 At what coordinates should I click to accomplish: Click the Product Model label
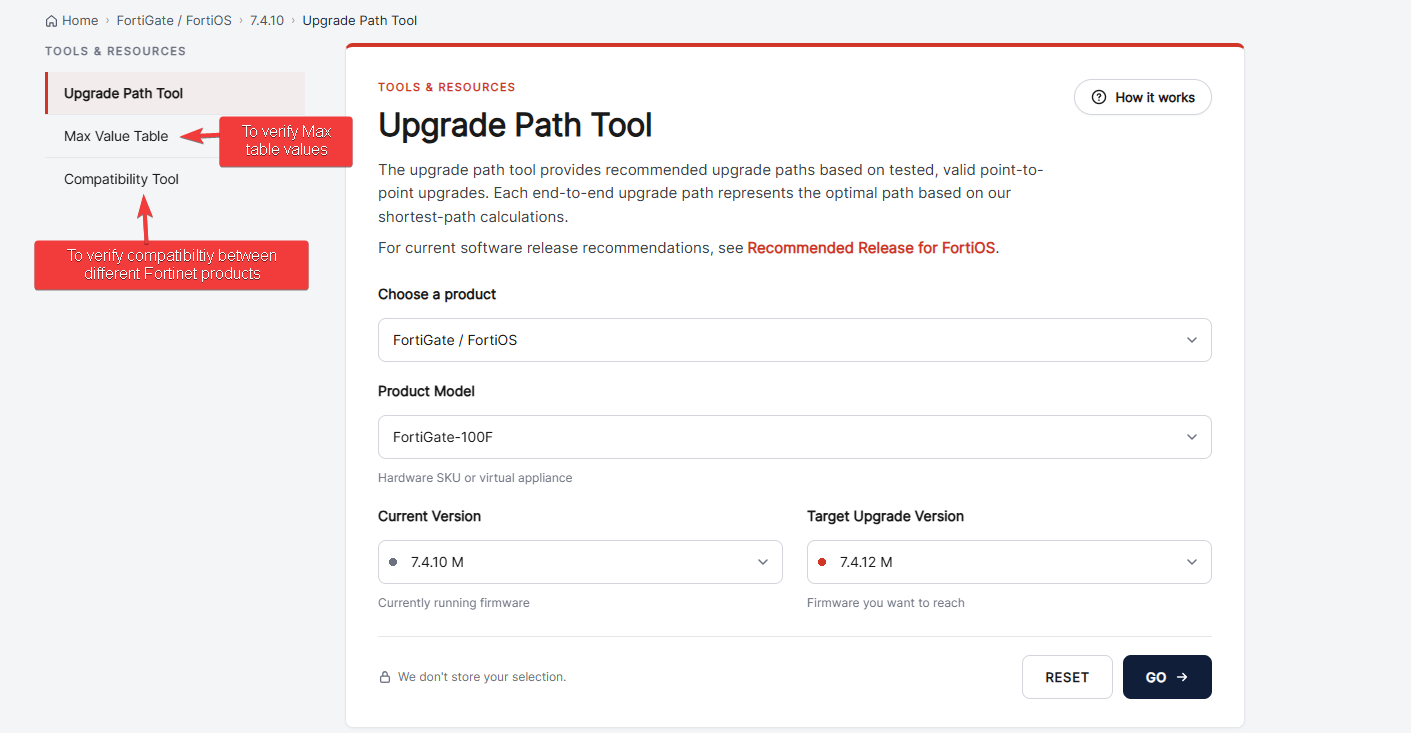(426, 391)
